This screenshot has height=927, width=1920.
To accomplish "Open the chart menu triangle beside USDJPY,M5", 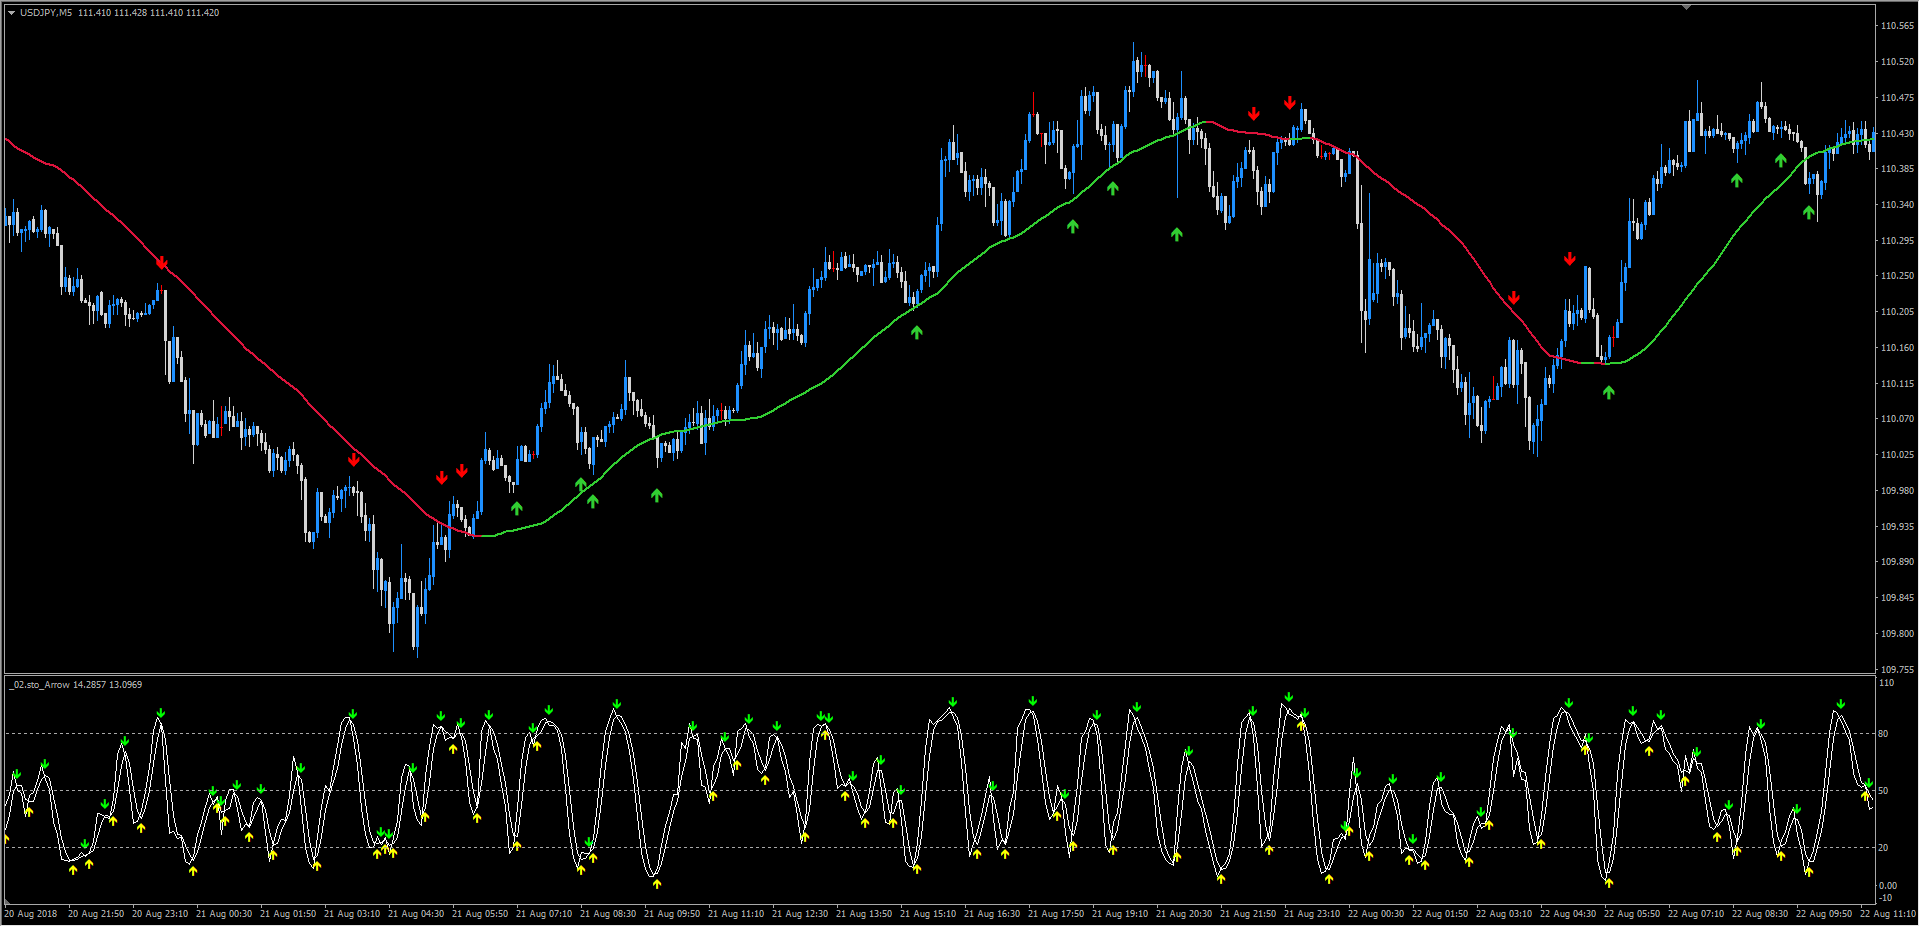I will click(x=11, y=13).
